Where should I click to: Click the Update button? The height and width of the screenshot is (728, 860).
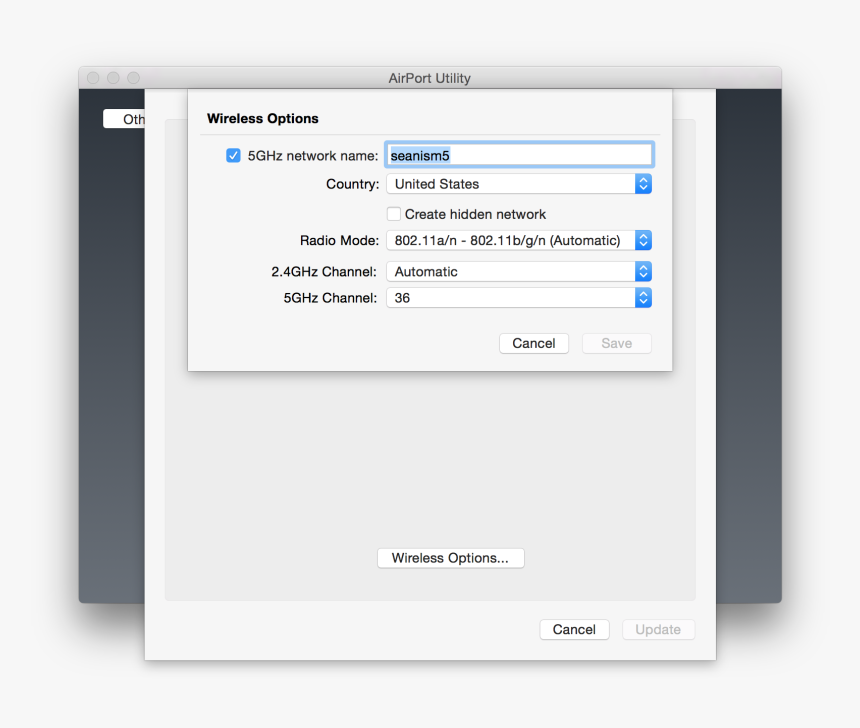[x=658, y=629]
